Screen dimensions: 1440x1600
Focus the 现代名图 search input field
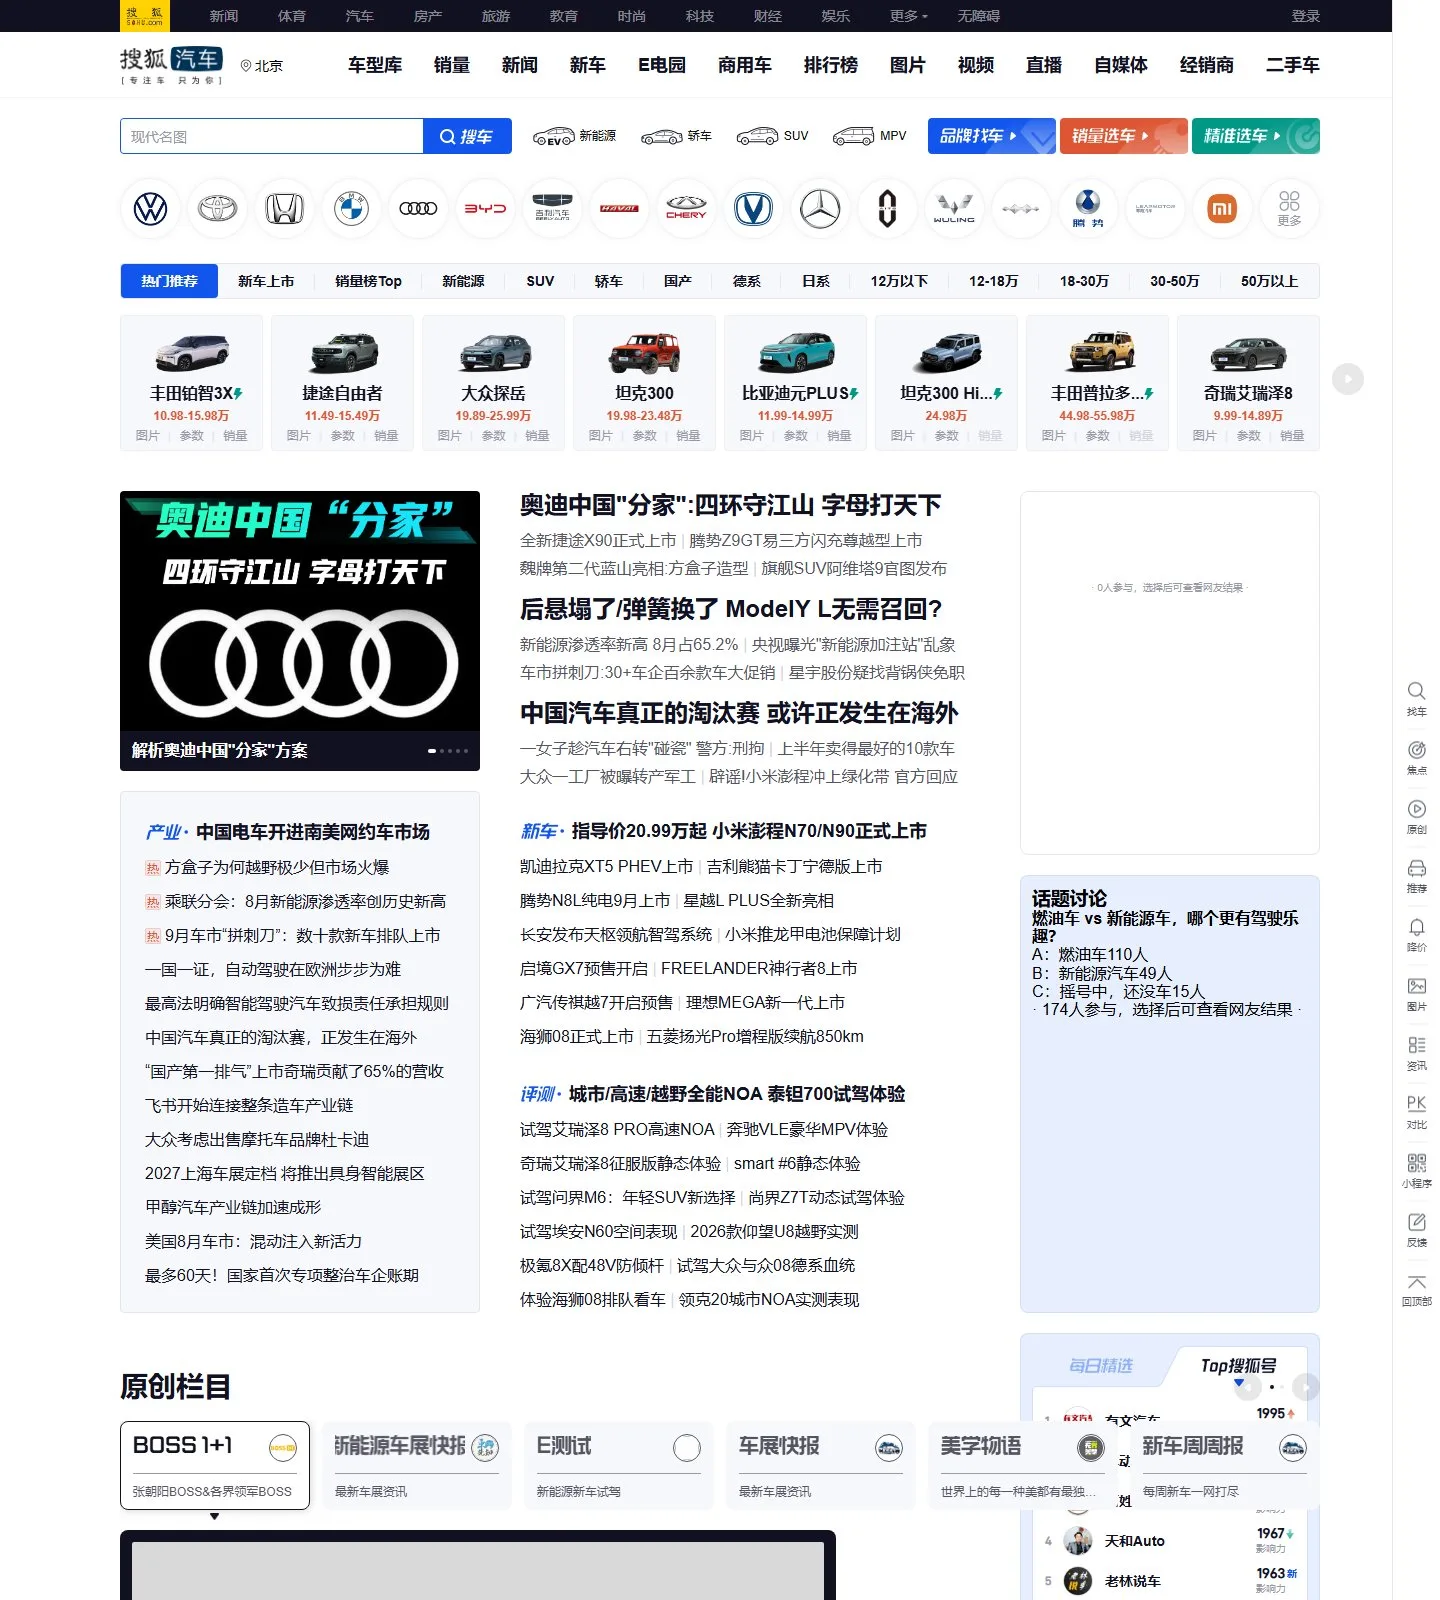[272, 136]
